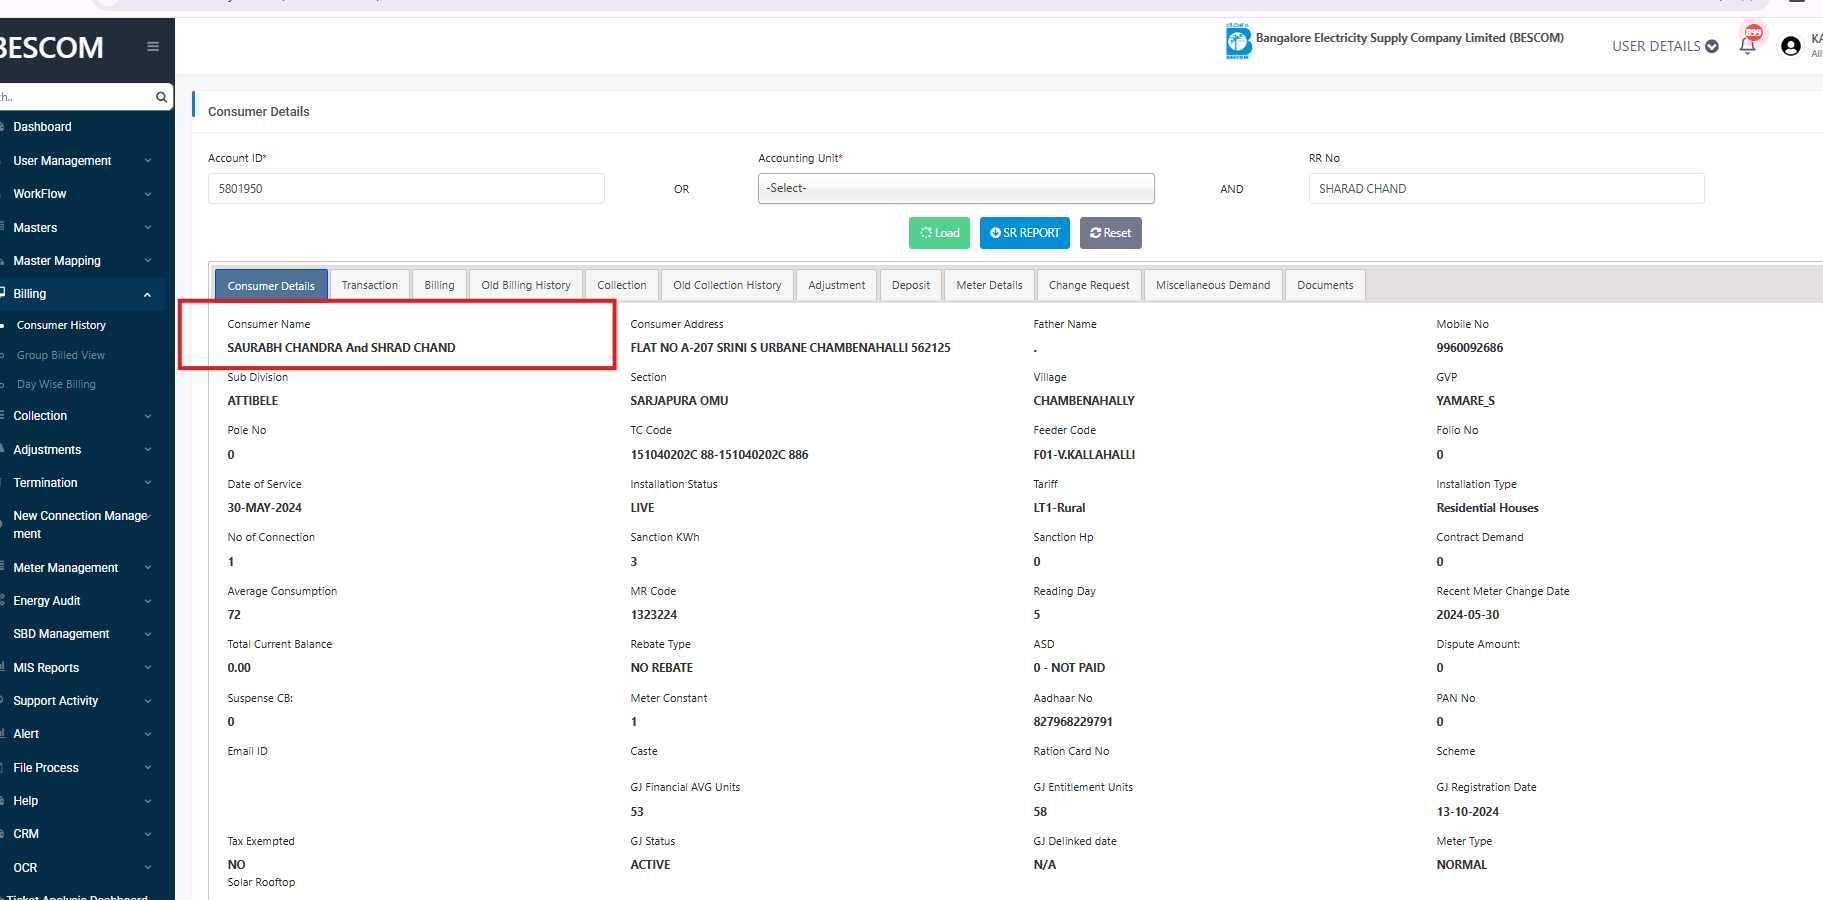Expand the Alert sidebar menu
The height and width of the screenshot is (900, 1823).
click(x=82, y=734)
